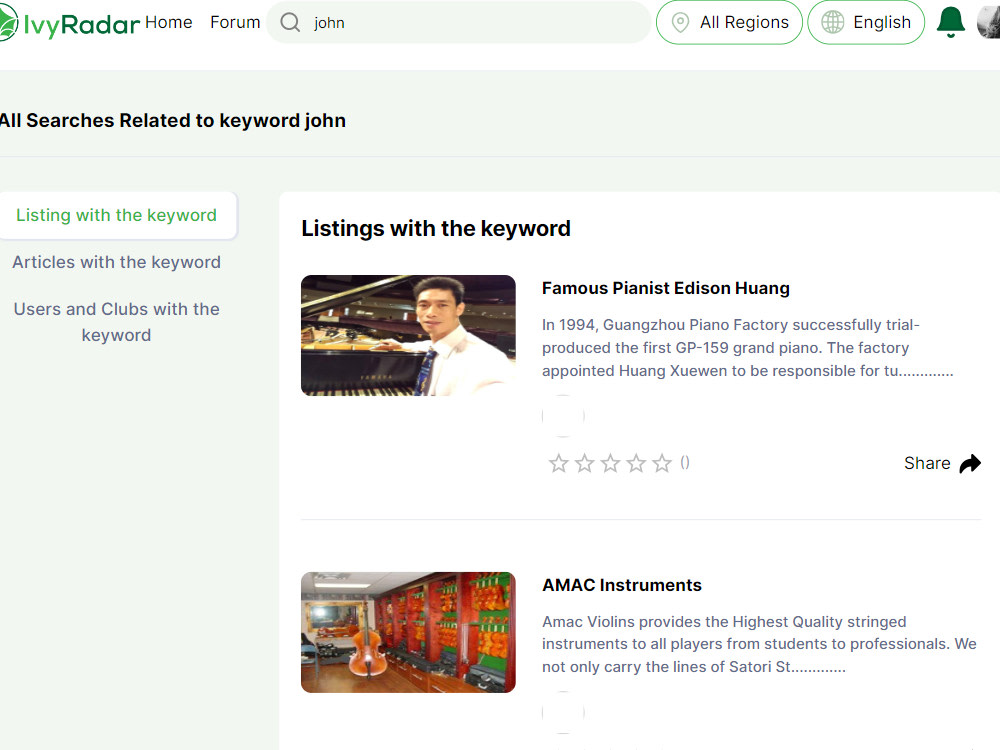Open Famous Pianist Edison Huang listing title
Screen dimensions: 1000x750
[666, 288]
